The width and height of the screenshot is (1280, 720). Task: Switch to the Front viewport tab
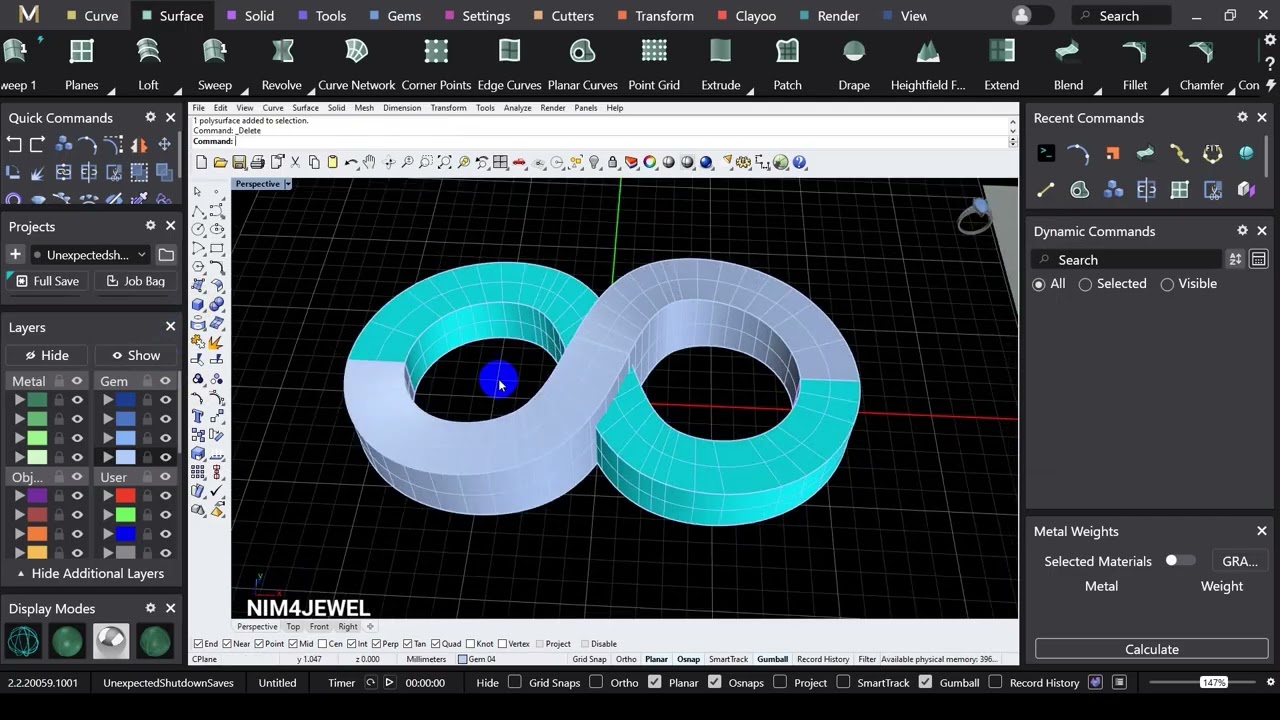coord(319,627)
